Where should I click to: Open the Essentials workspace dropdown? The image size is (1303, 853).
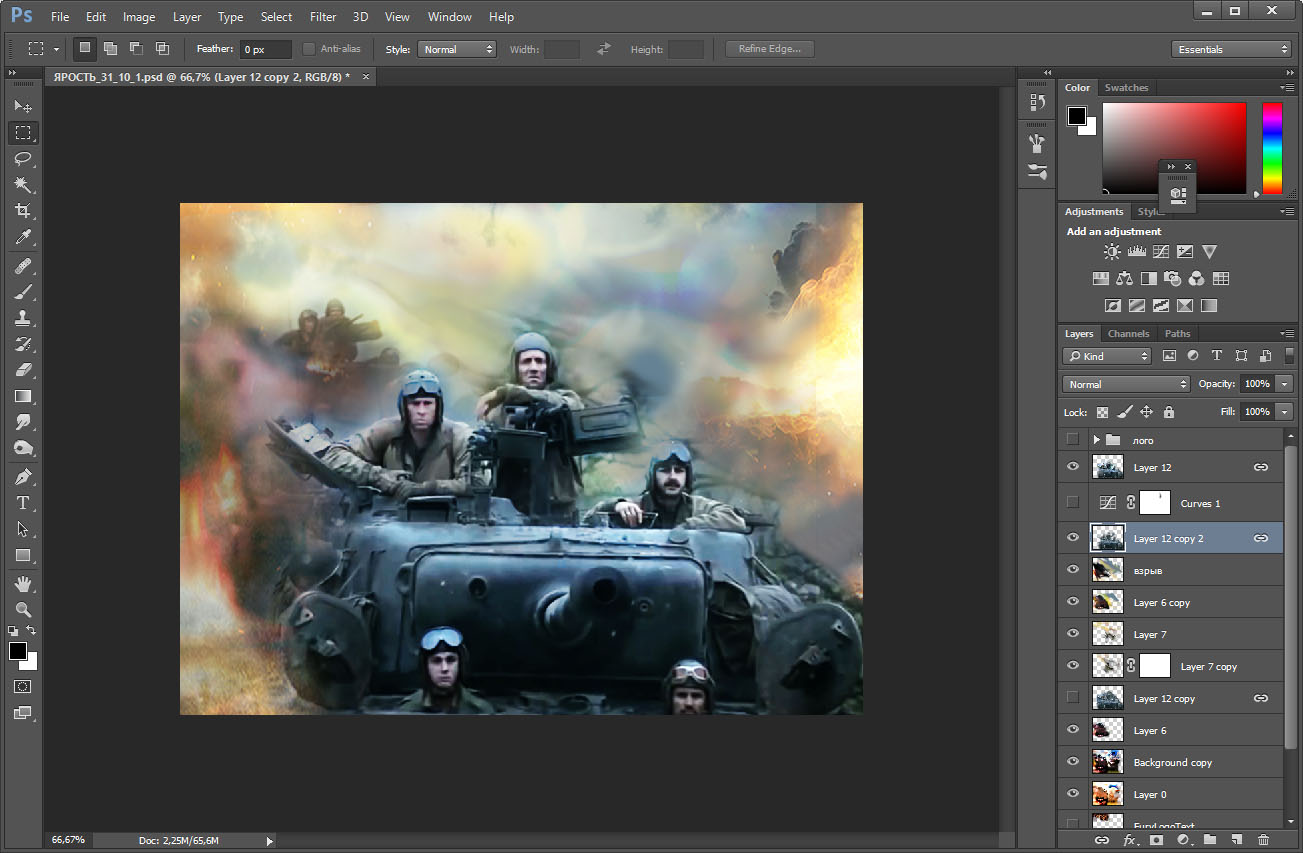[1231, 49]
